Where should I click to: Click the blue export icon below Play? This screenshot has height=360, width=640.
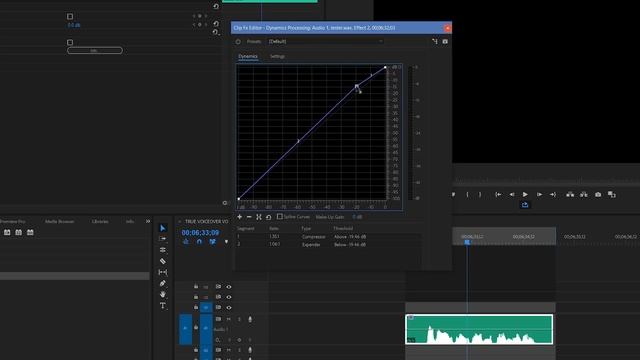tap(525, 205)
